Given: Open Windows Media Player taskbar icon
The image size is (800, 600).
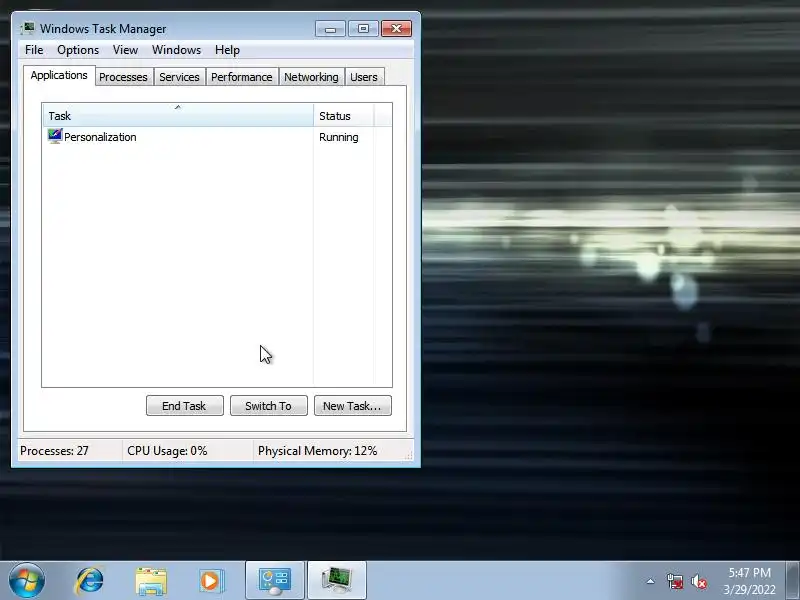Looking at the screenshot, I should pyautogui.click(x=211, y=581).
